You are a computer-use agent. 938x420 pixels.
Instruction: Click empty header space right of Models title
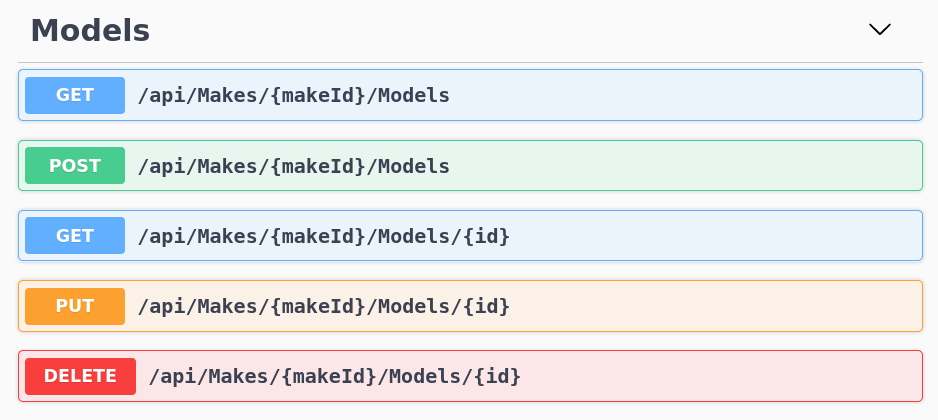click(x=500, y=31)
